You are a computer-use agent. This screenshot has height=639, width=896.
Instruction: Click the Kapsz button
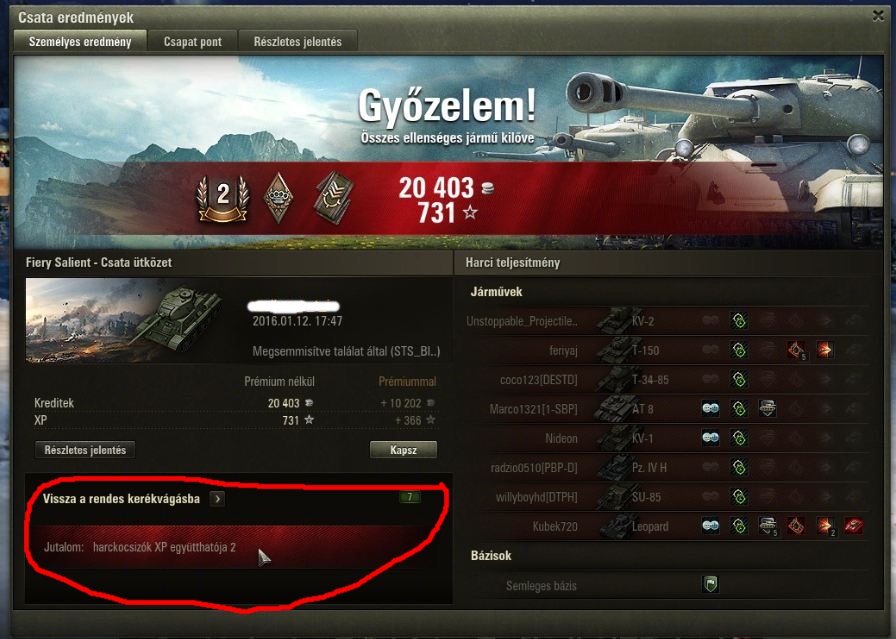403,450
